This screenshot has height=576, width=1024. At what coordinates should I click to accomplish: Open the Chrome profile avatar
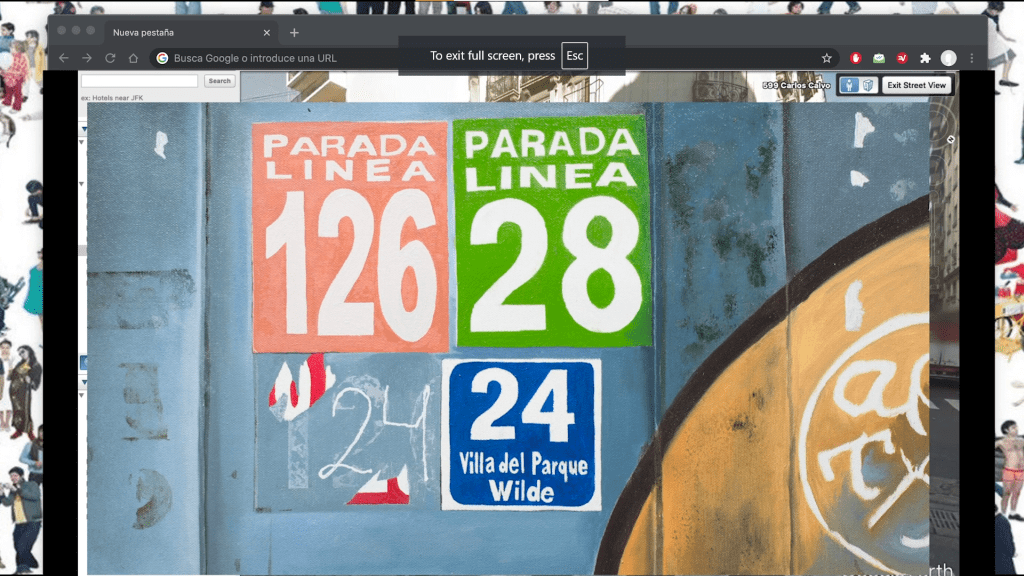click(x=948, y=58)
